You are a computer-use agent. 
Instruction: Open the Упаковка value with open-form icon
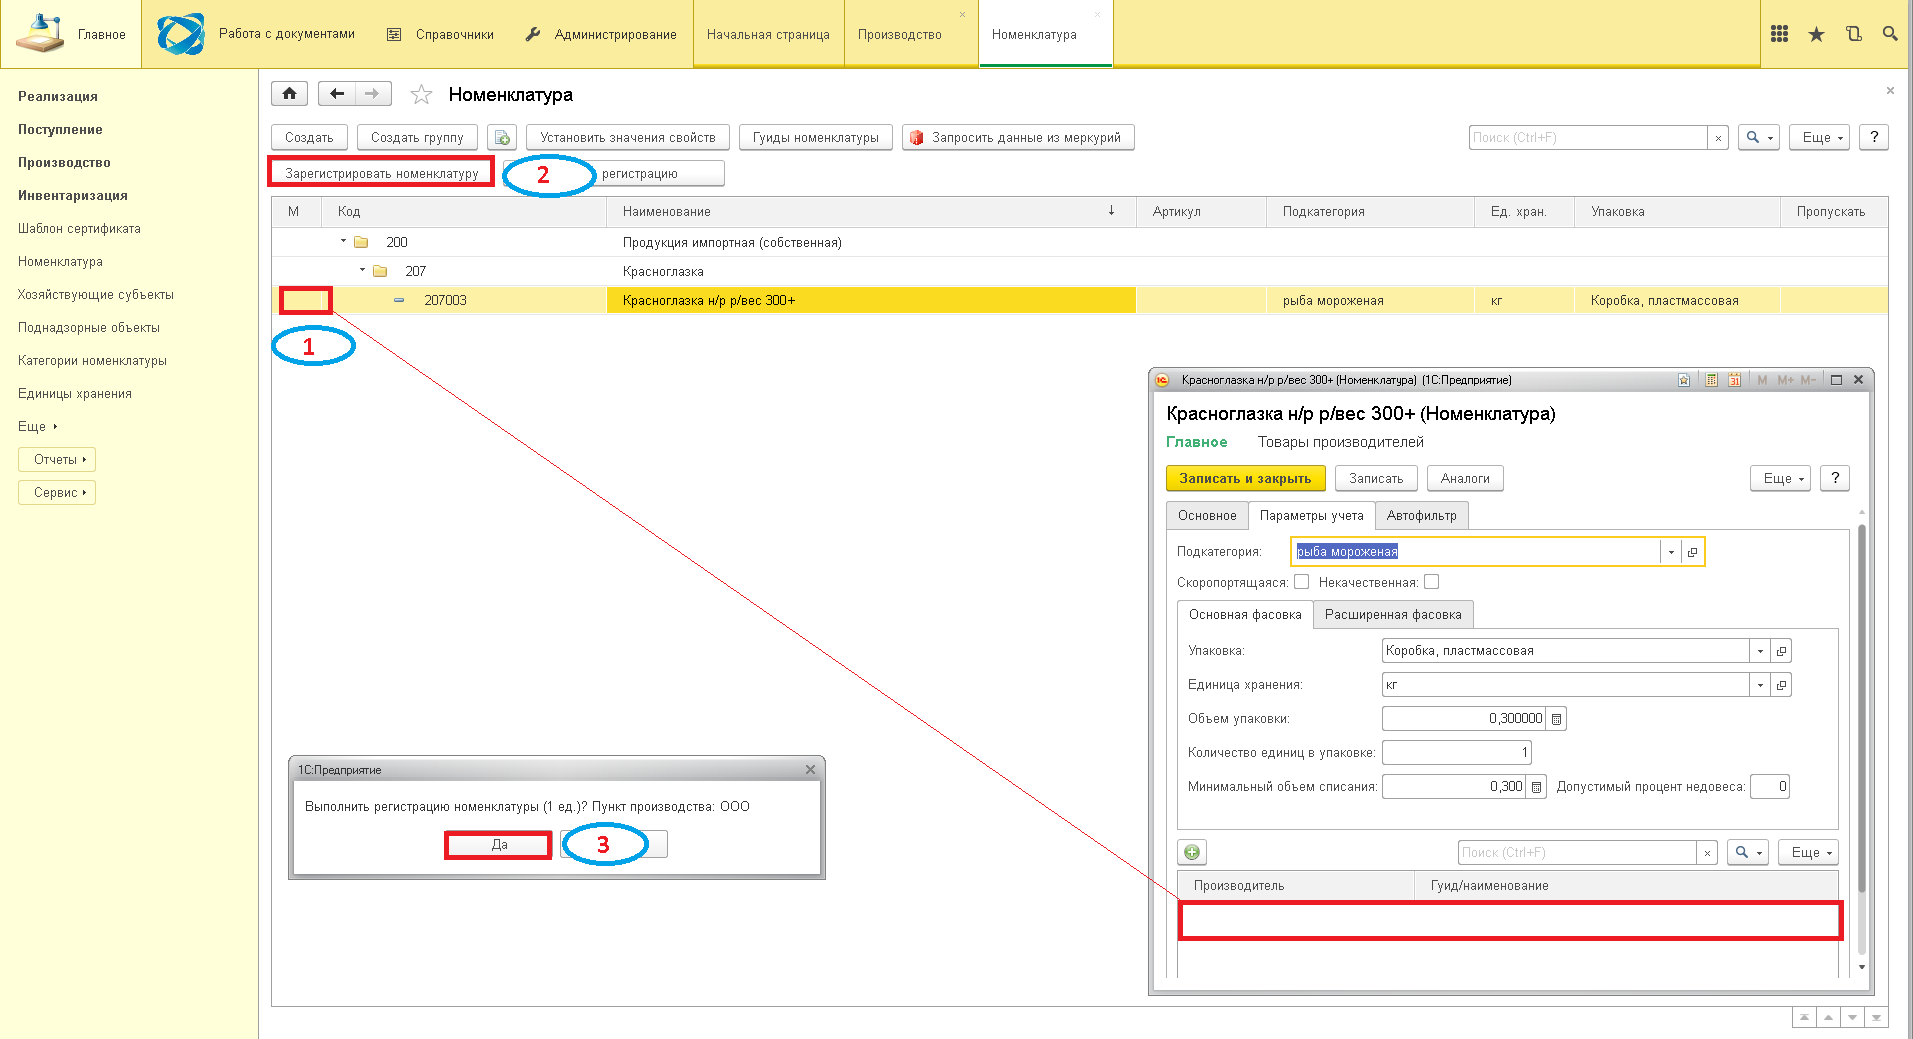[x=1781, y=651]
